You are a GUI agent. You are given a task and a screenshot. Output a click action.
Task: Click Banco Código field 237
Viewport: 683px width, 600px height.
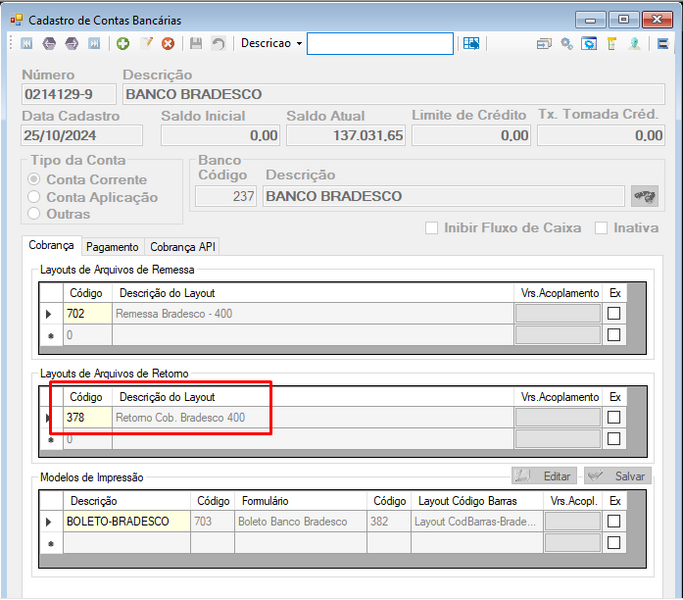pyautogui.click(x=226, y=196)
